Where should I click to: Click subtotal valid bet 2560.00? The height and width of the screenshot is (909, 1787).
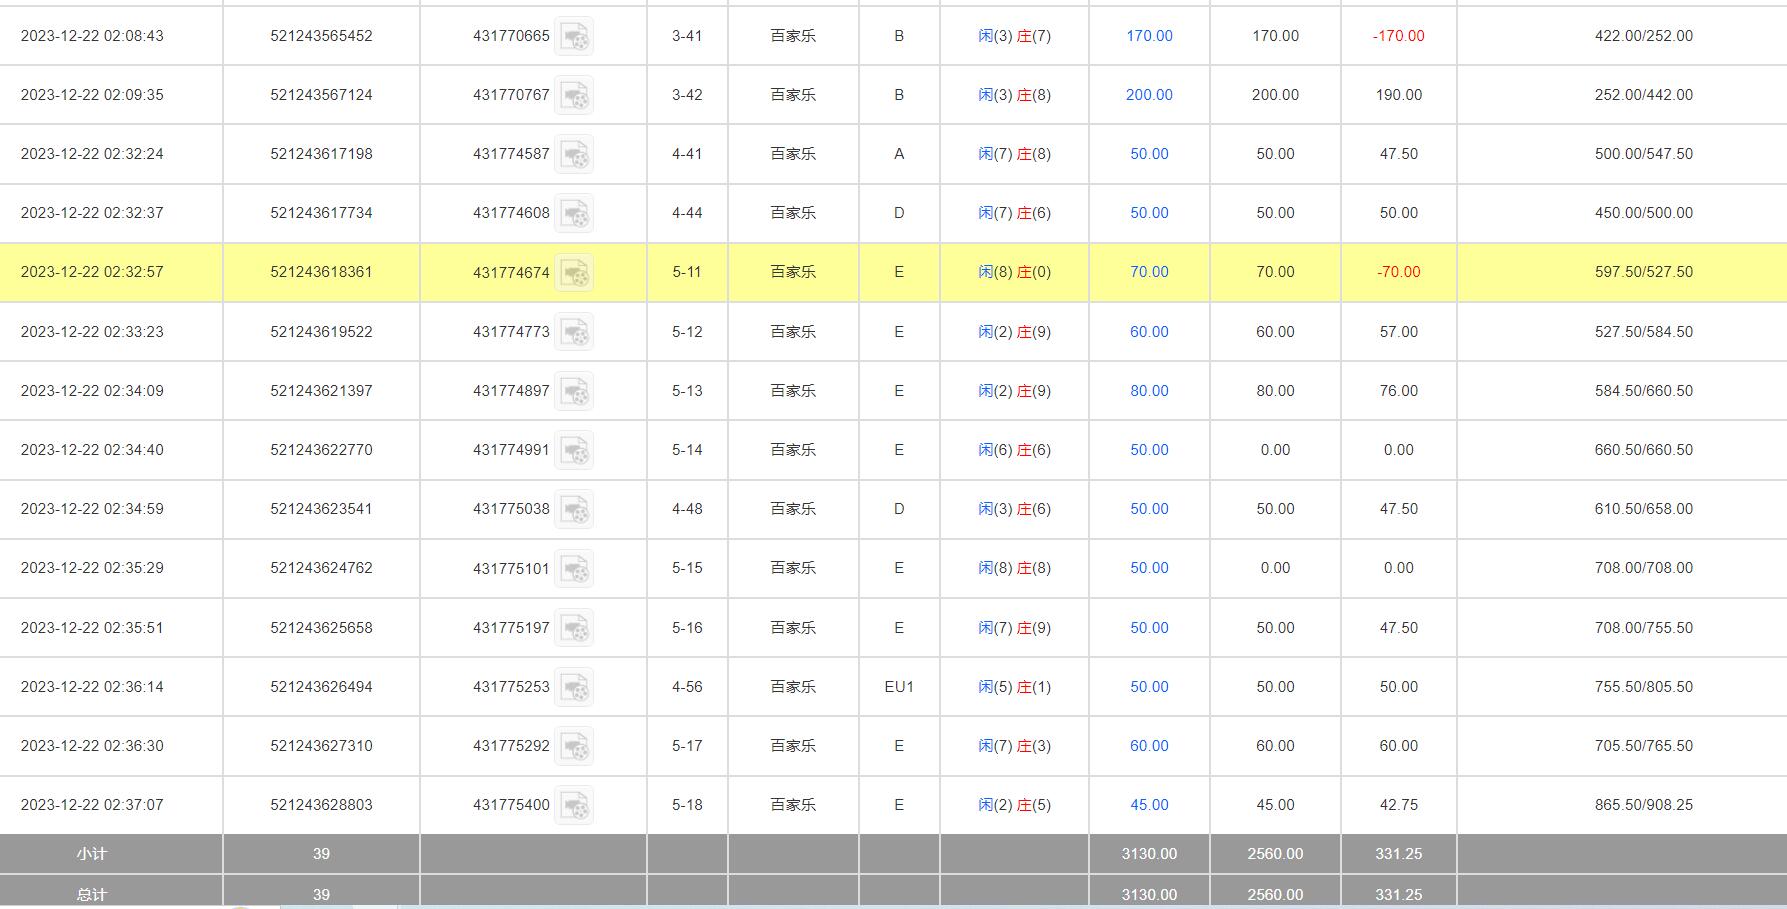pyautogui.click(x=1275, y=854)
